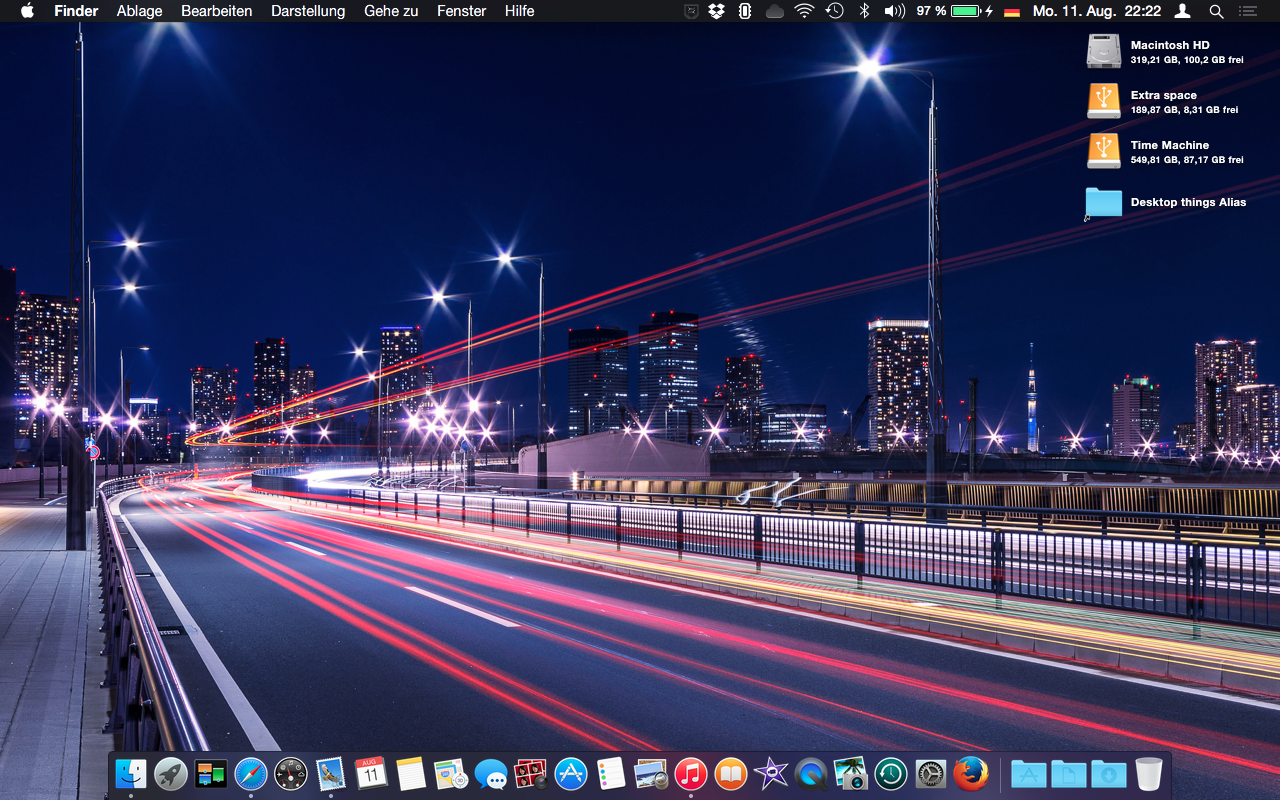Open the volume control in menu bar
This screenshot has width=1280, height=800.
(894, 11)
